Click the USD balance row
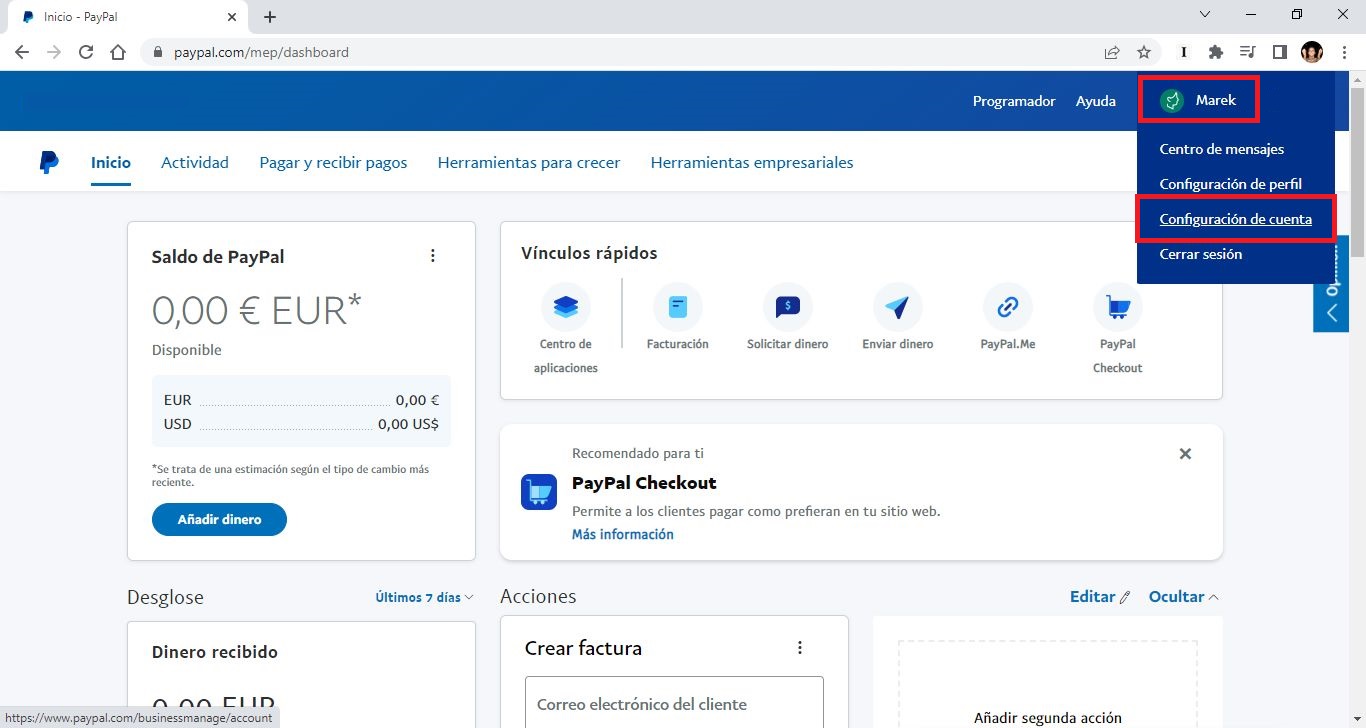 point(301,424)
